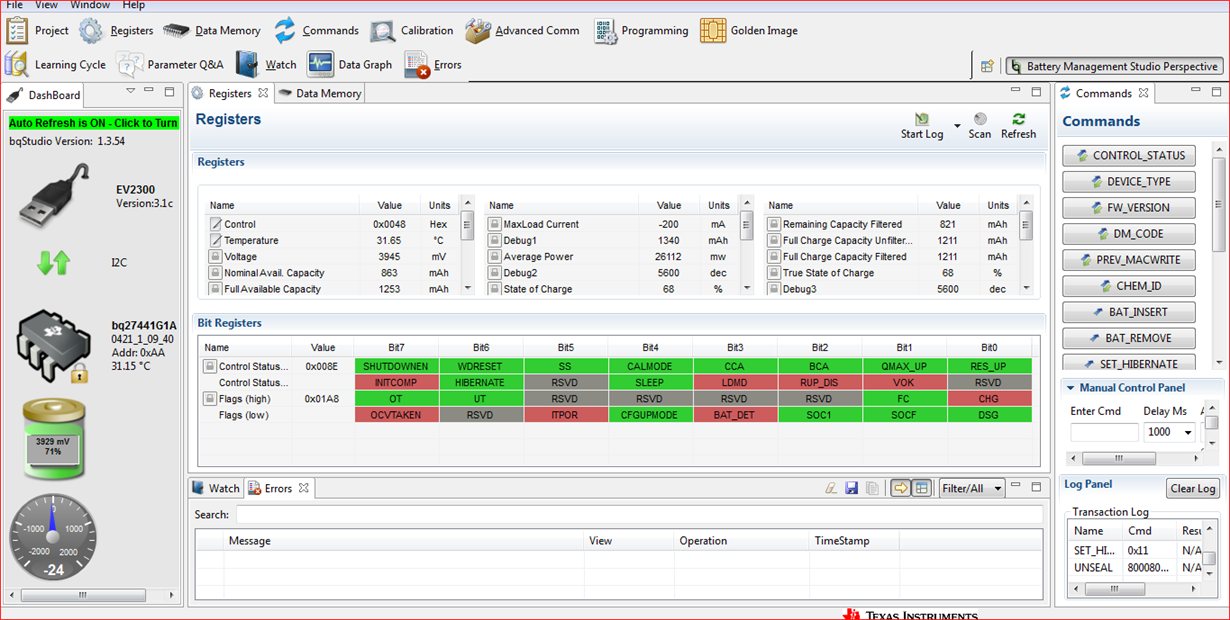Open the Help menu

pos(134,5)
